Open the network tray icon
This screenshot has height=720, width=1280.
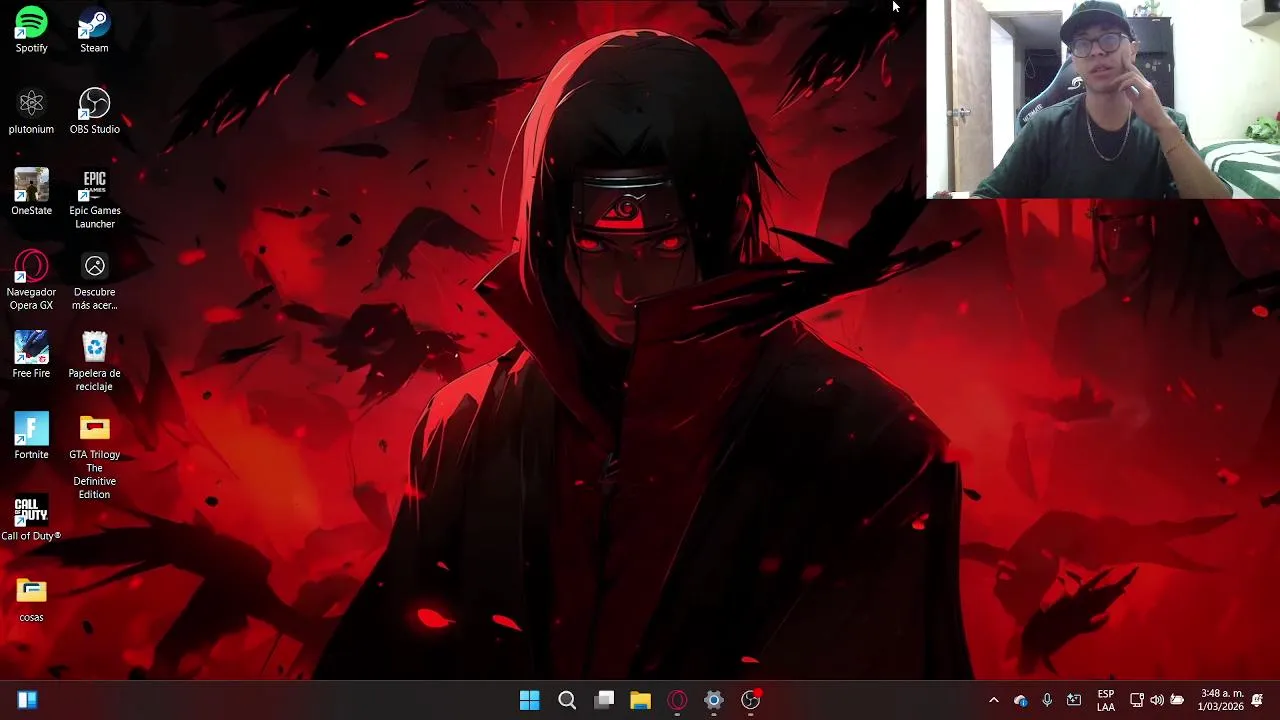click(1137, 700)
